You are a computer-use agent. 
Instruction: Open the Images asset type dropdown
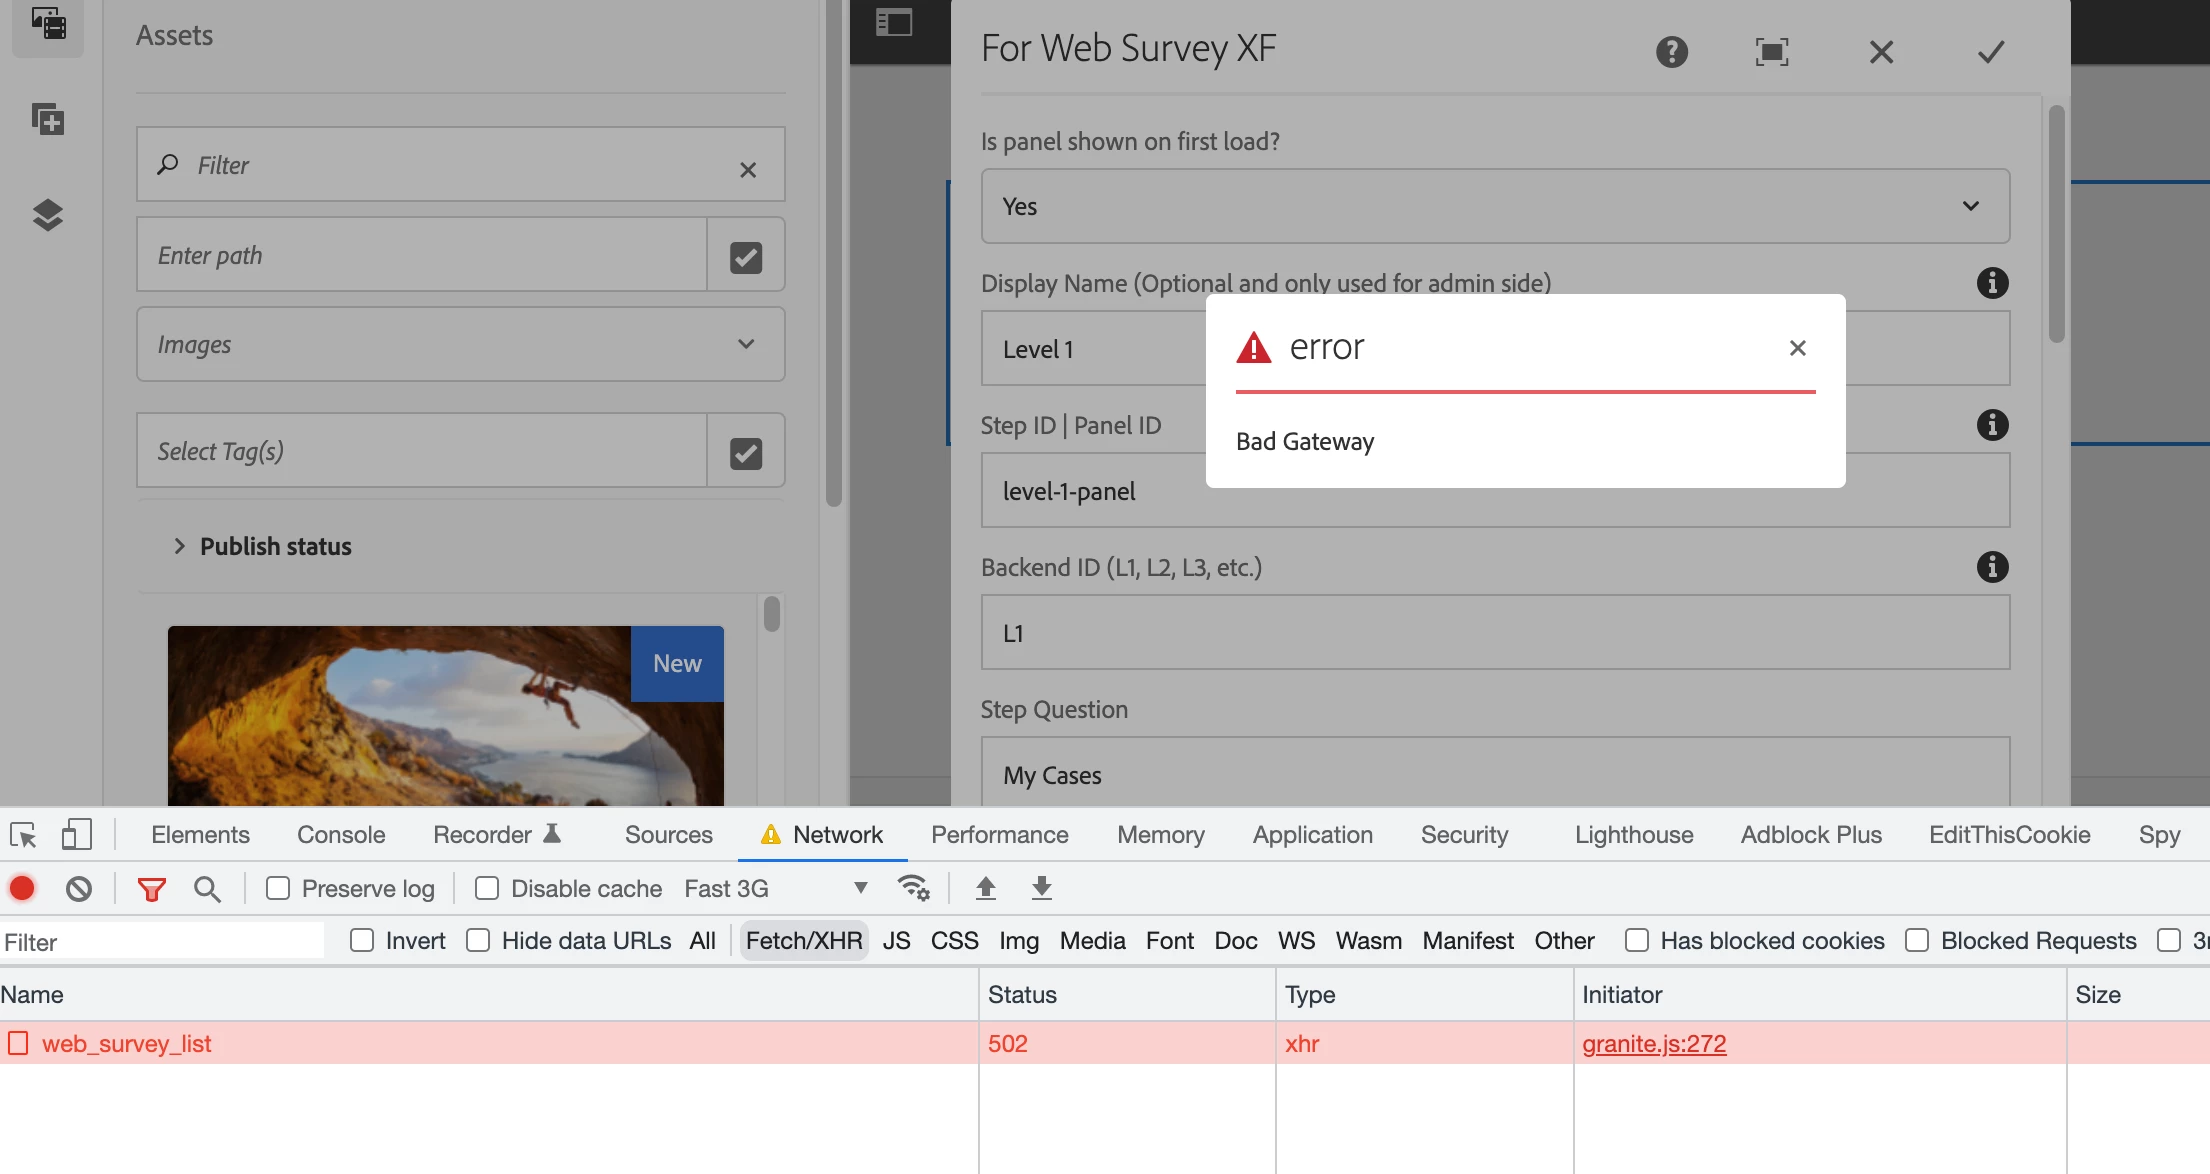pyautogui.click(x=460, y=344)
